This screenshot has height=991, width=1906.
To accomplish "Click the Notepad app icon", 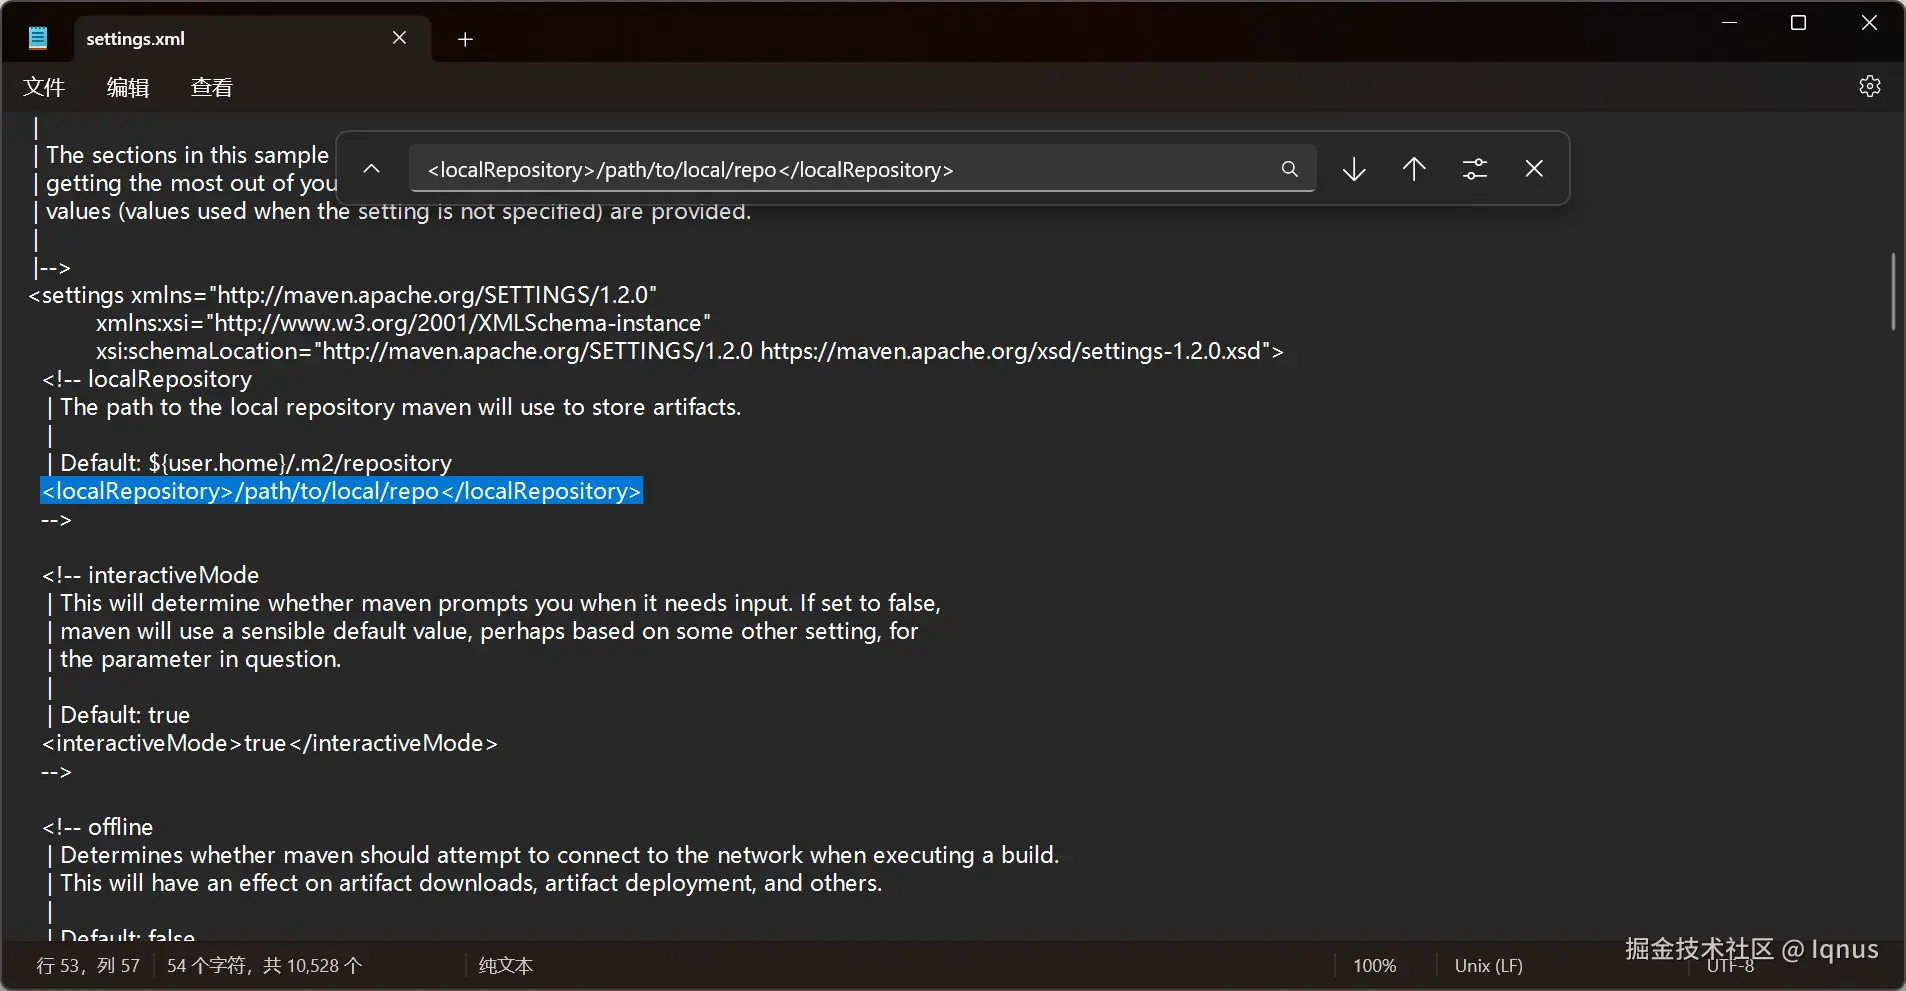I will click(x=38, y=39).
